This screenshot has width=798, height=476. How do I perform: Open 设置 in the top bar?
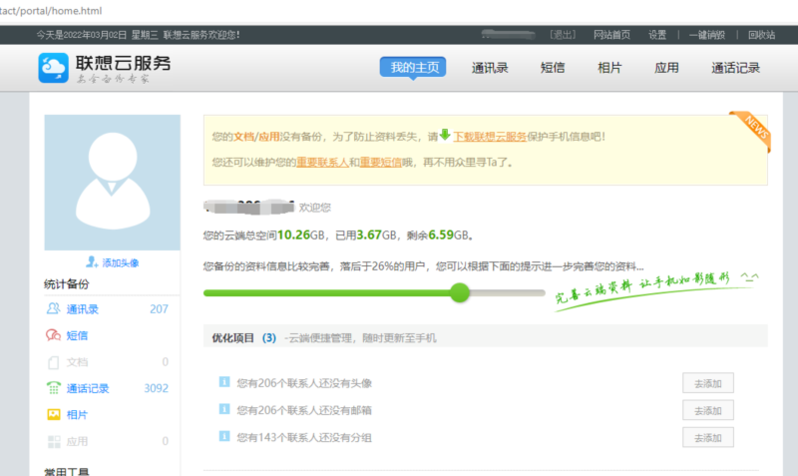tap(657, 34)
